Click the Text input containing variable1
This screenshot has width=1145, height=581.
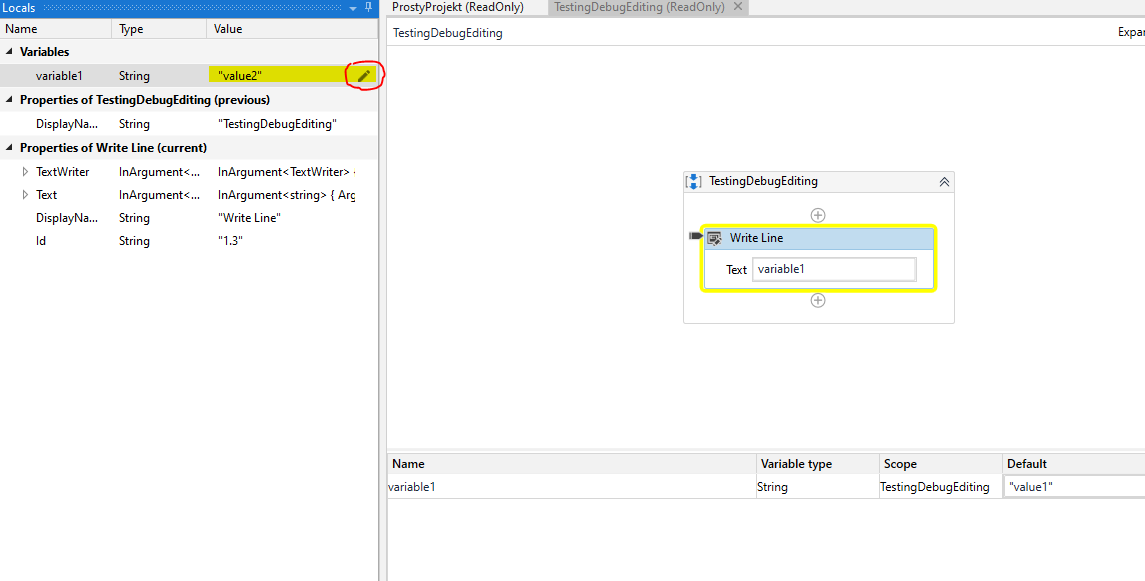[x=833, y=269]
